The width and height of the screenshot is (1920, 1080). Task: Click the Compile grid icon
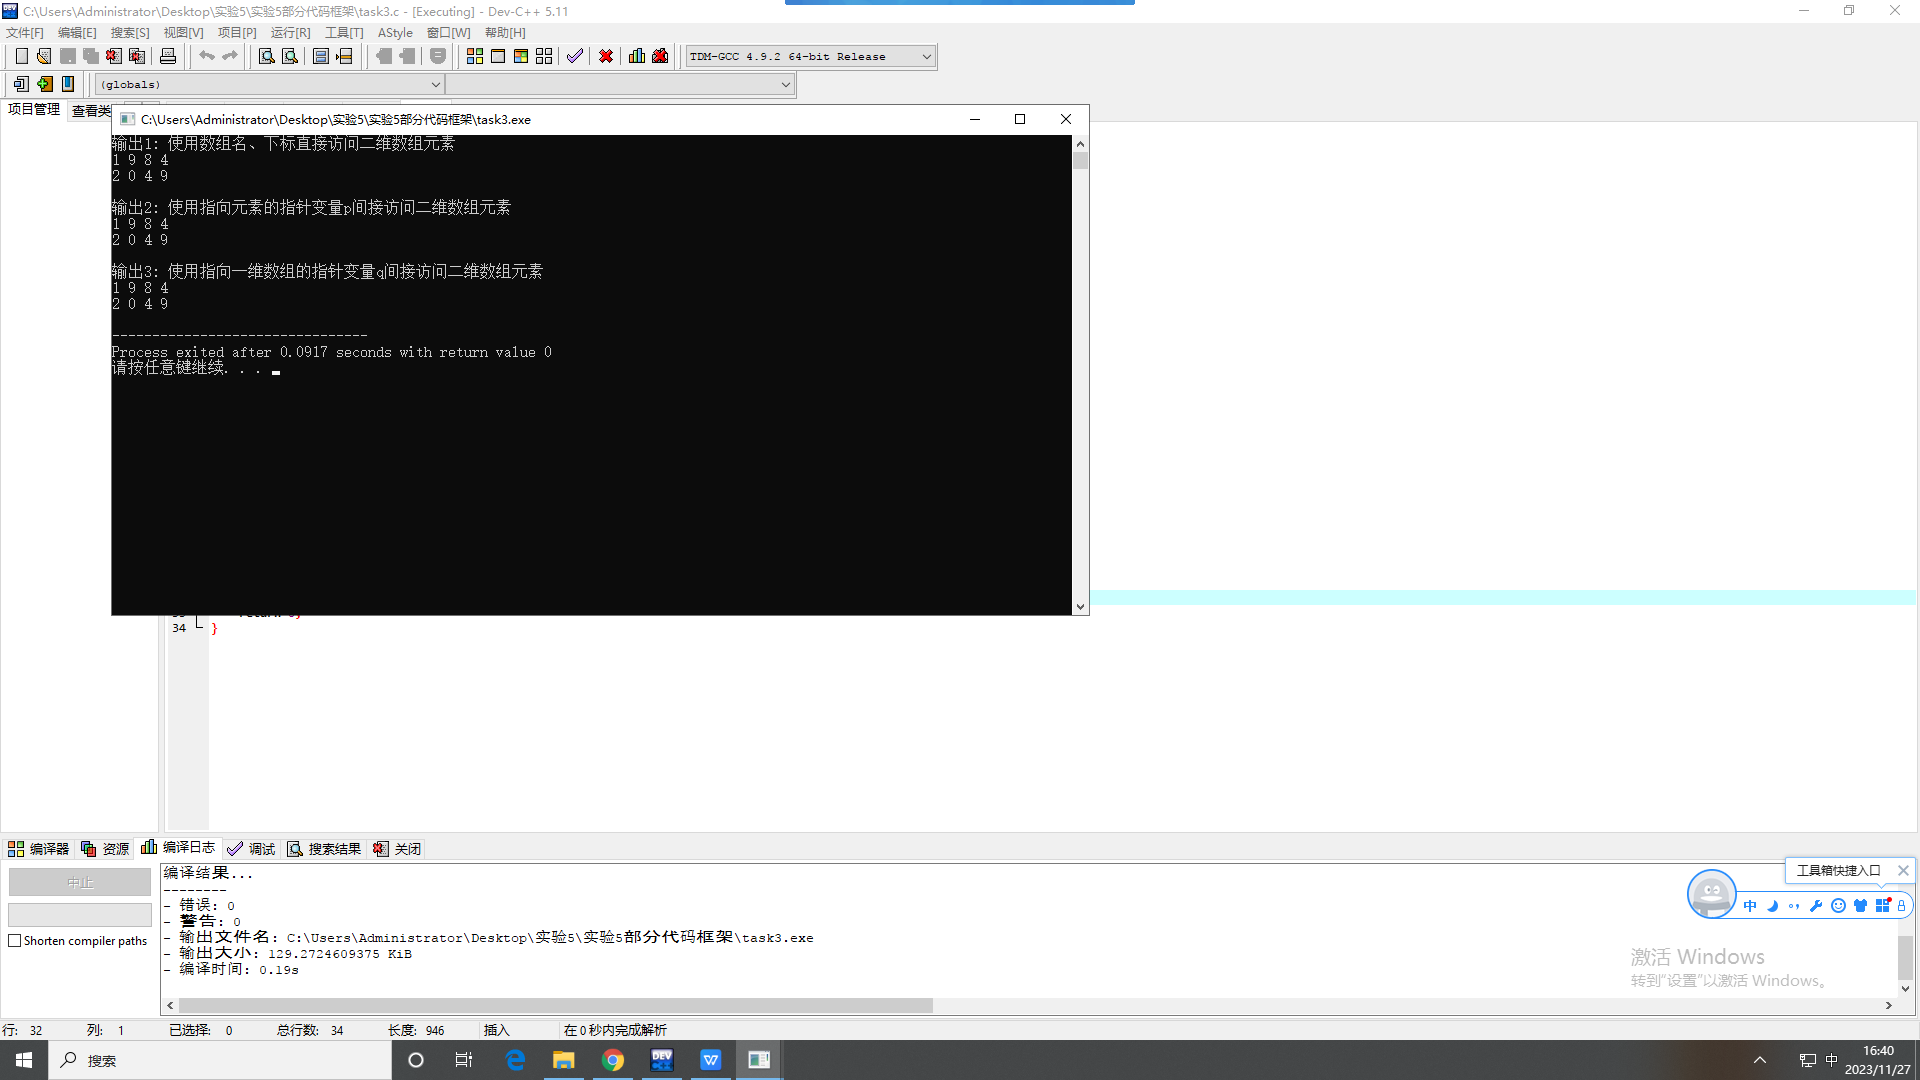[x=475, y=56]
